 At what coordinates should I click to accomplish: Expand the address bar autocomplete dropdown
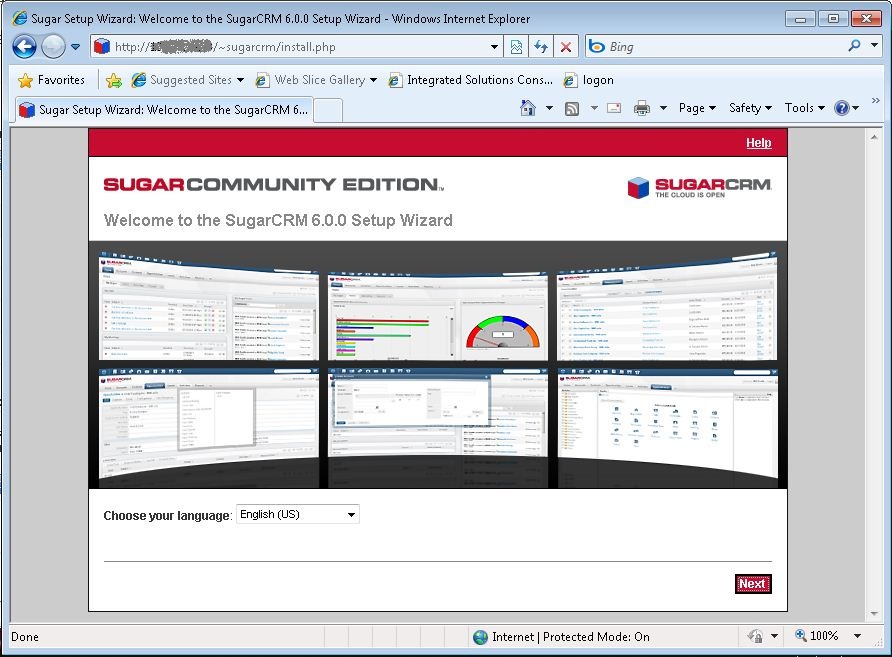click(494, 47)
